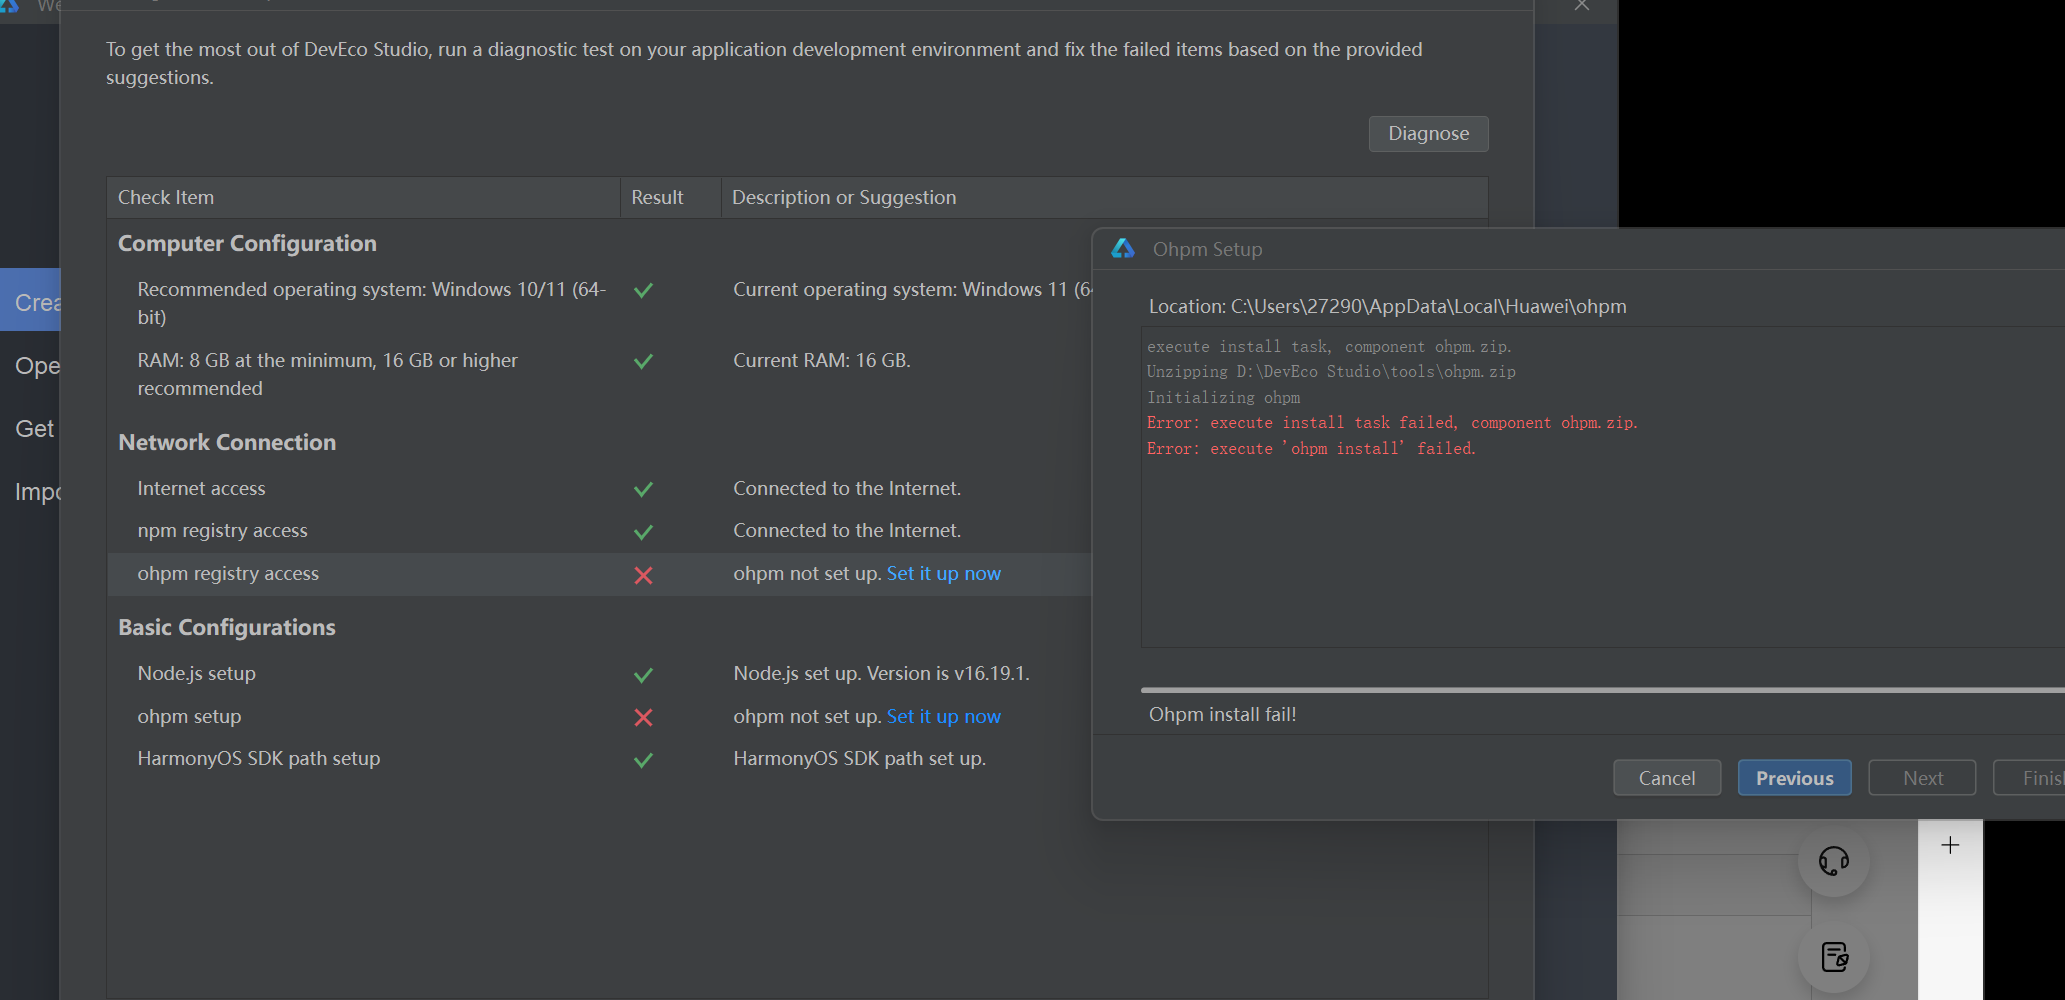Viewport: 2065px width, 1000px height.
Task: Click the ohpm Location path text
Action: click(x=1387, y=306)
